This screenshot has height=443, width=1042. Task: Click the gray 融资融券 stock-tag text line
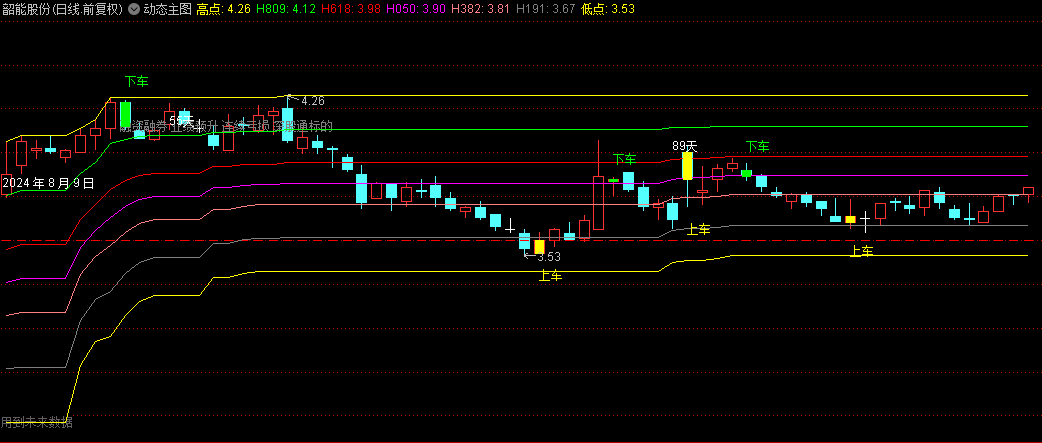point(226,126)
